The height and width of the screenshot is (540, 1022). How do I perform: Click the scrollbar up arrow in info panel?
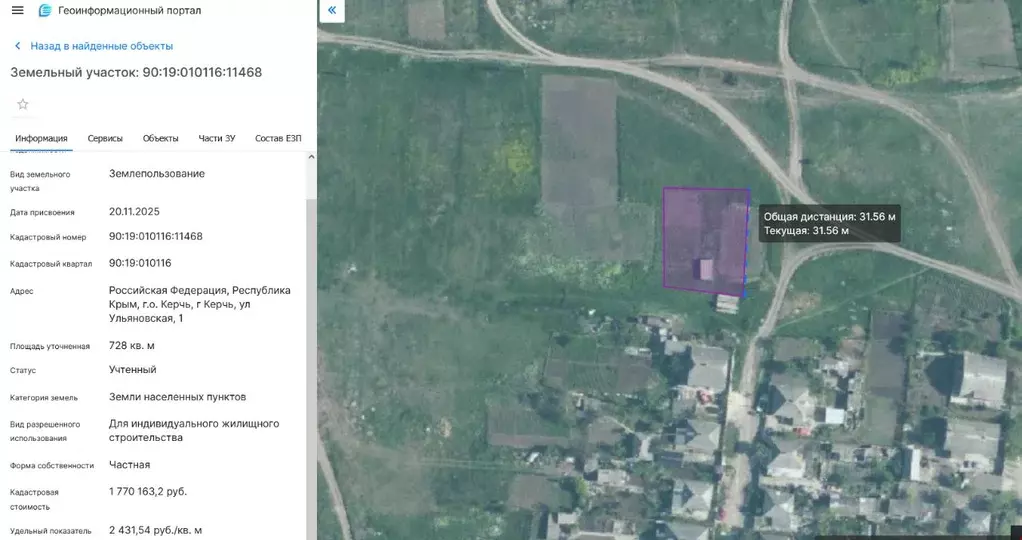(310, 157)
